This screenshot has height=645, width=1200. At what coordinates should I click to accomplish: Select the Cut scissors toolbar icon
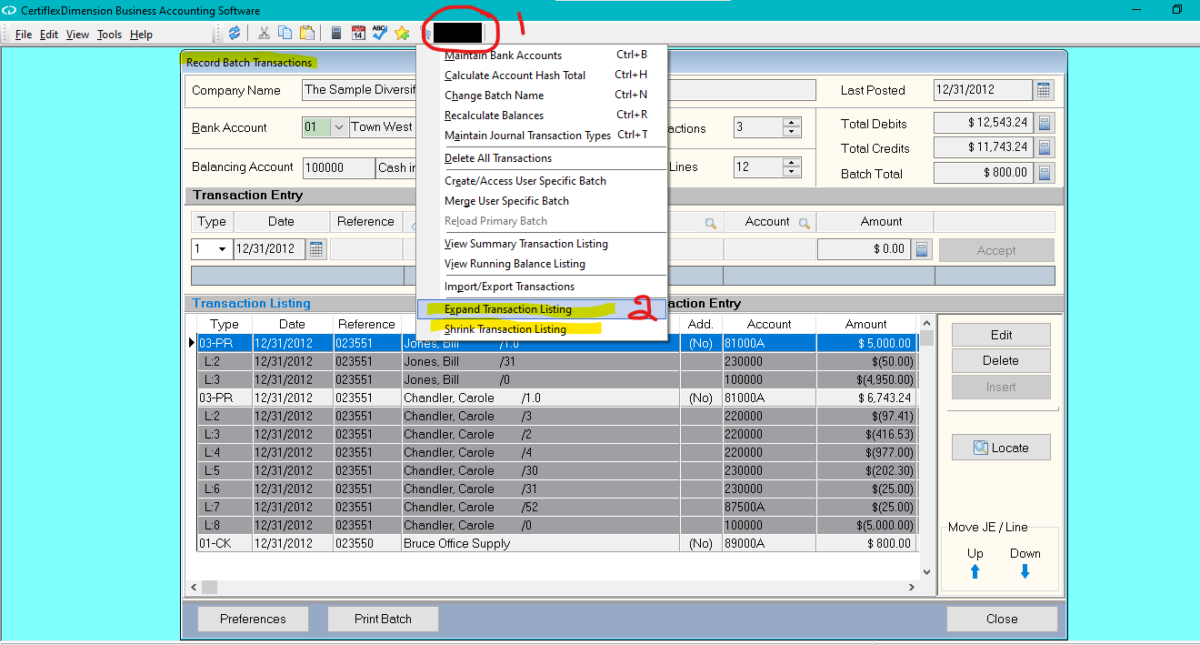[263, 32]
